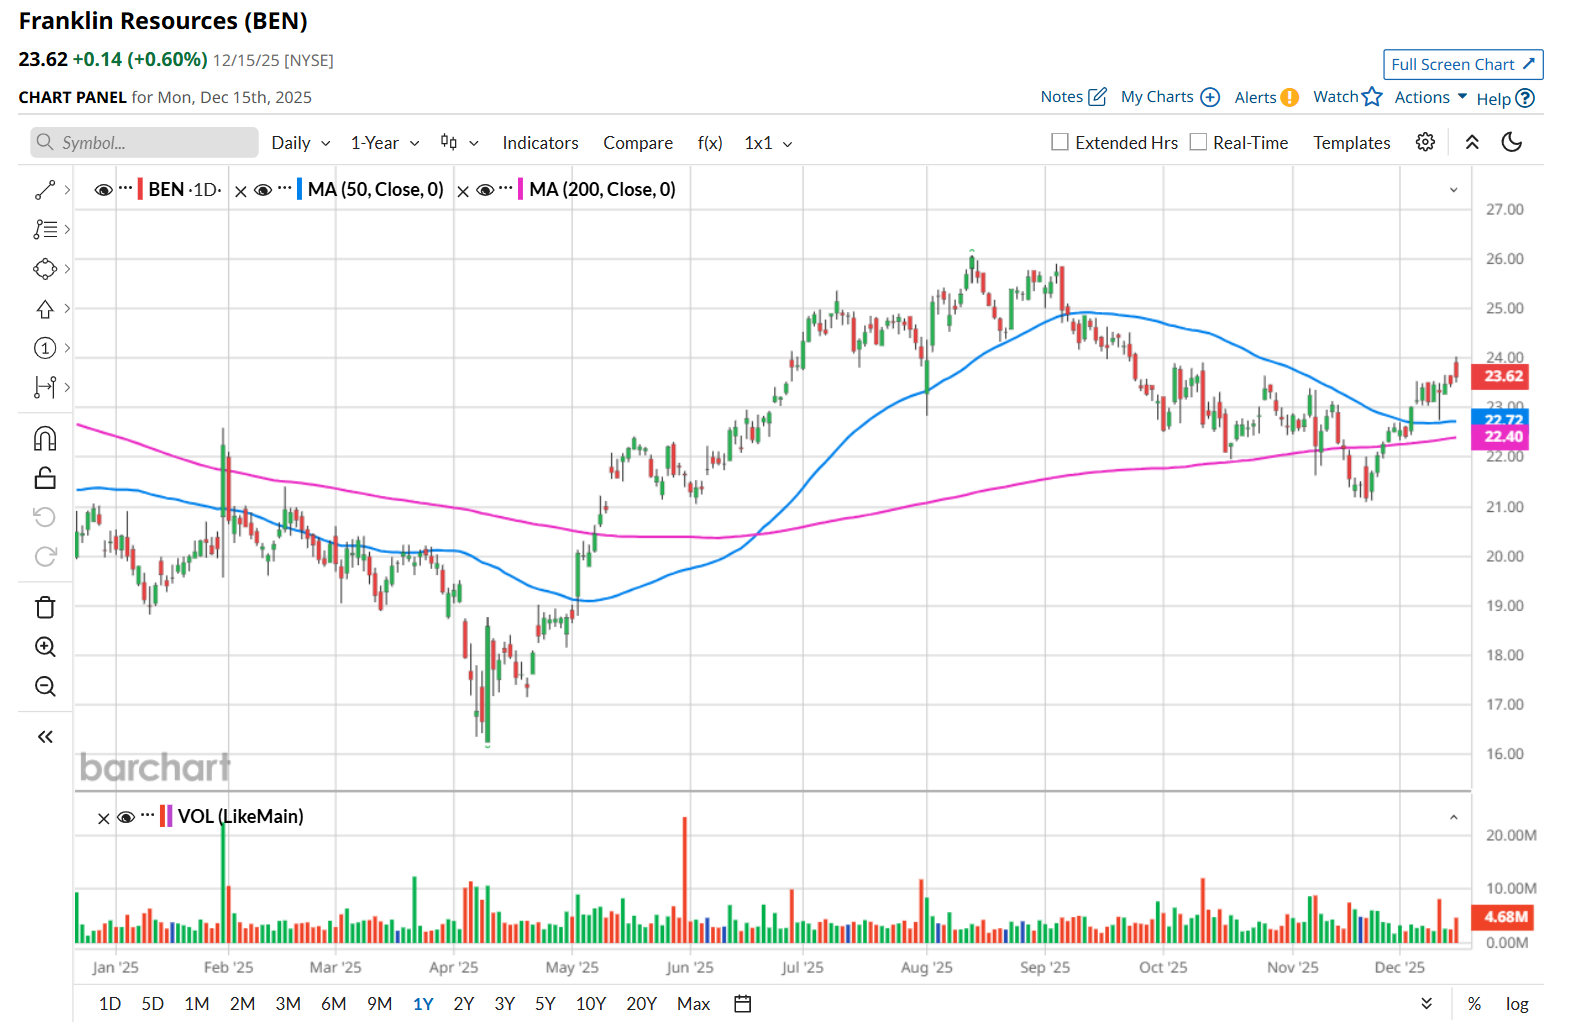Open chart settings gear
1582x1030 pixels.
pos(1425,143)
